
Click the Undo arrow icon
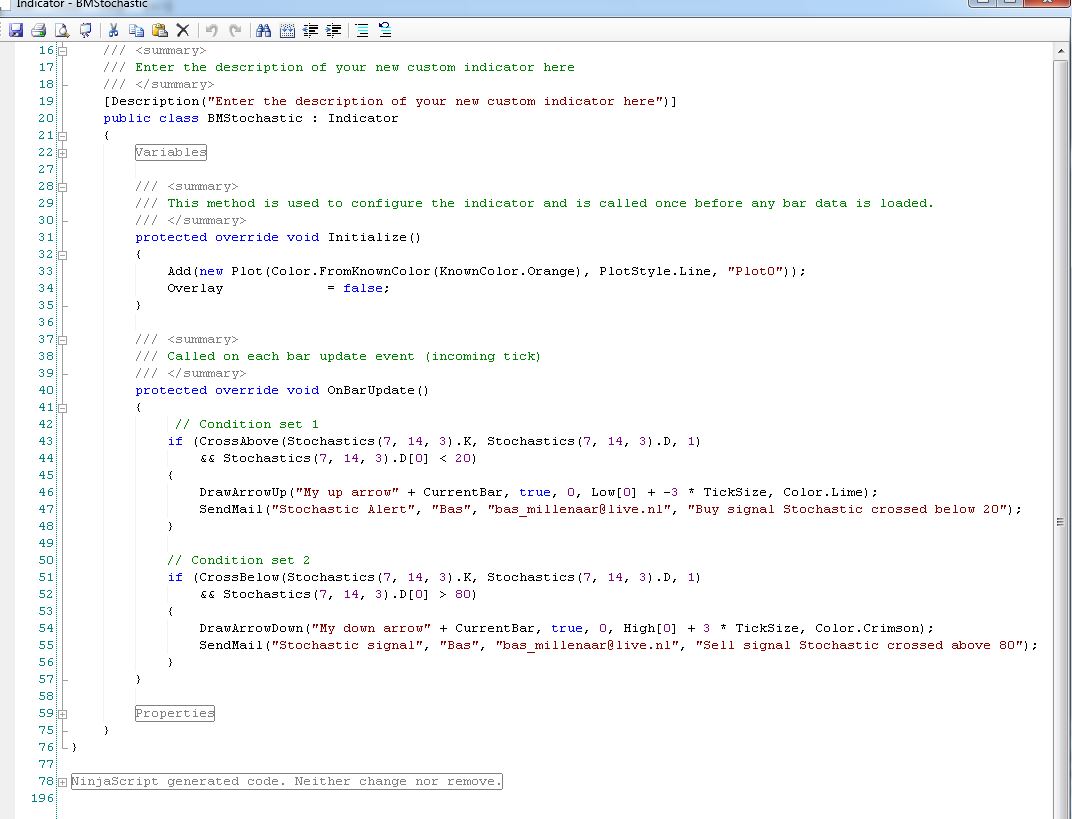(212, 30)
